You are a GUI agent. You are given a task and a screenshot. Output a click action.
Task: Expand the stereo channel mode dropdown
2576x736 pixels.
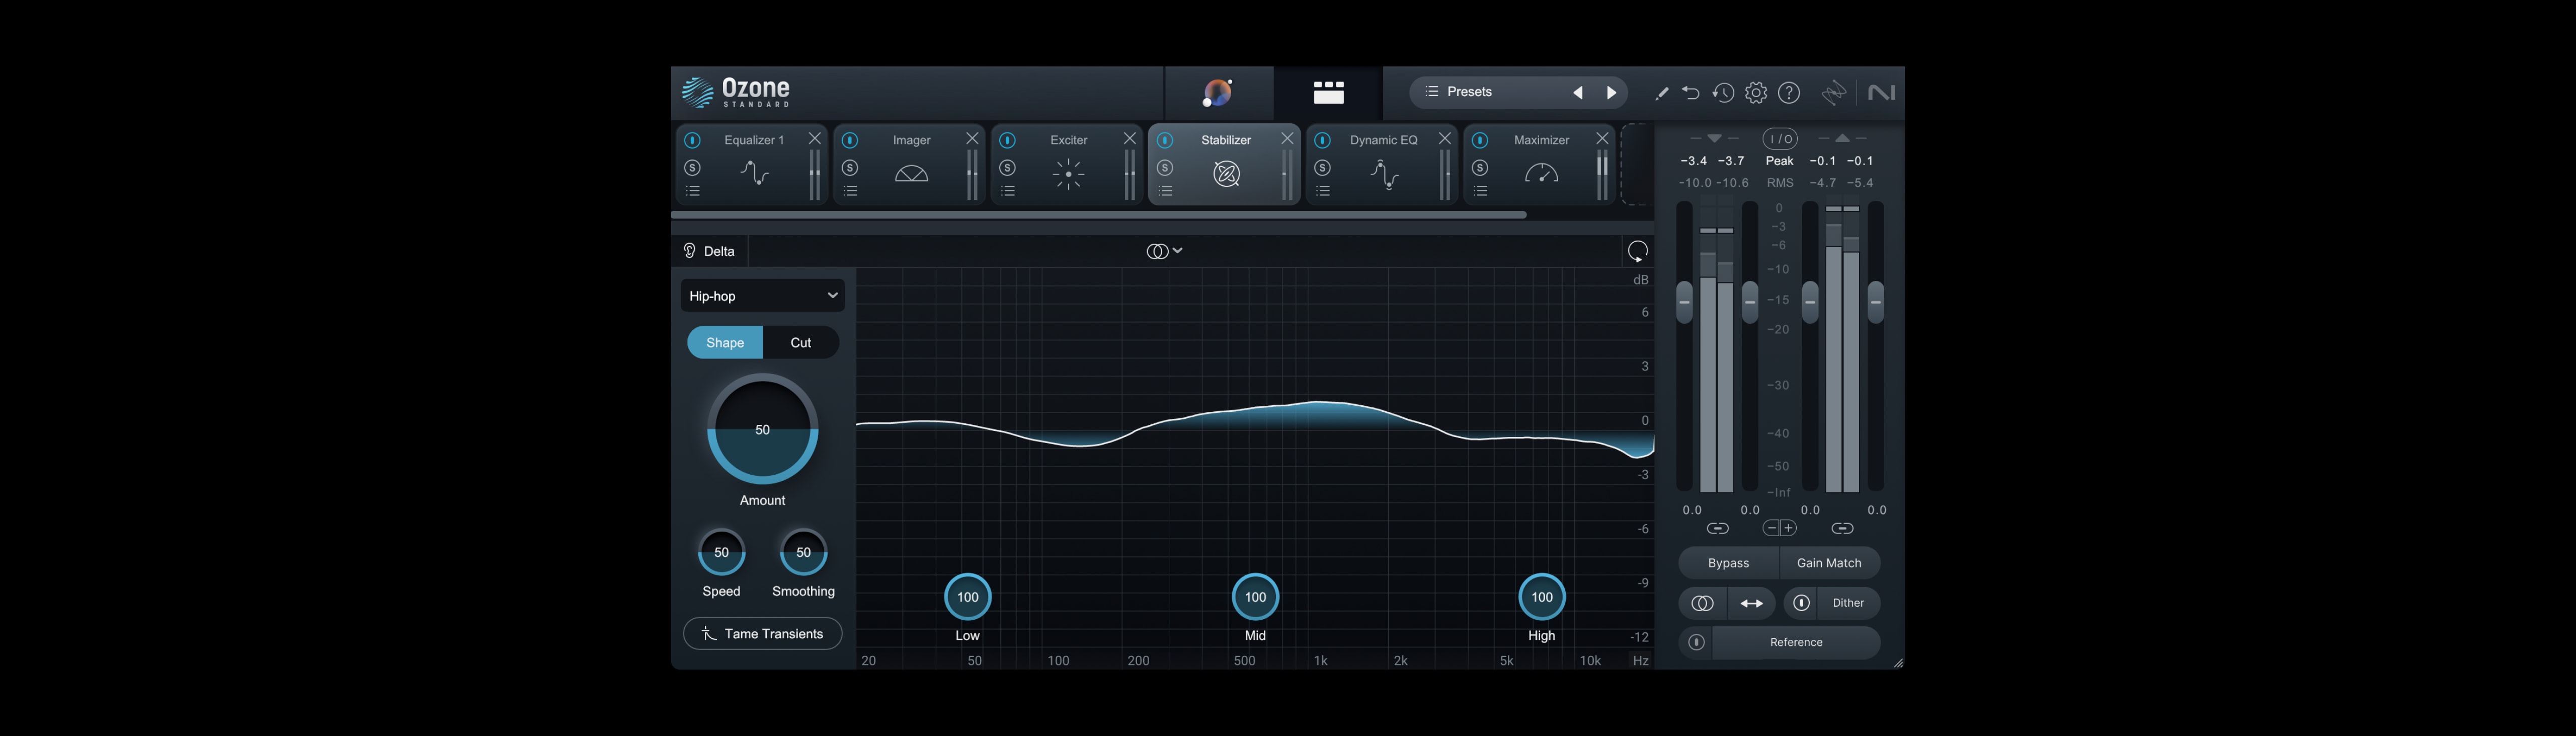[x=1165, y=251]
